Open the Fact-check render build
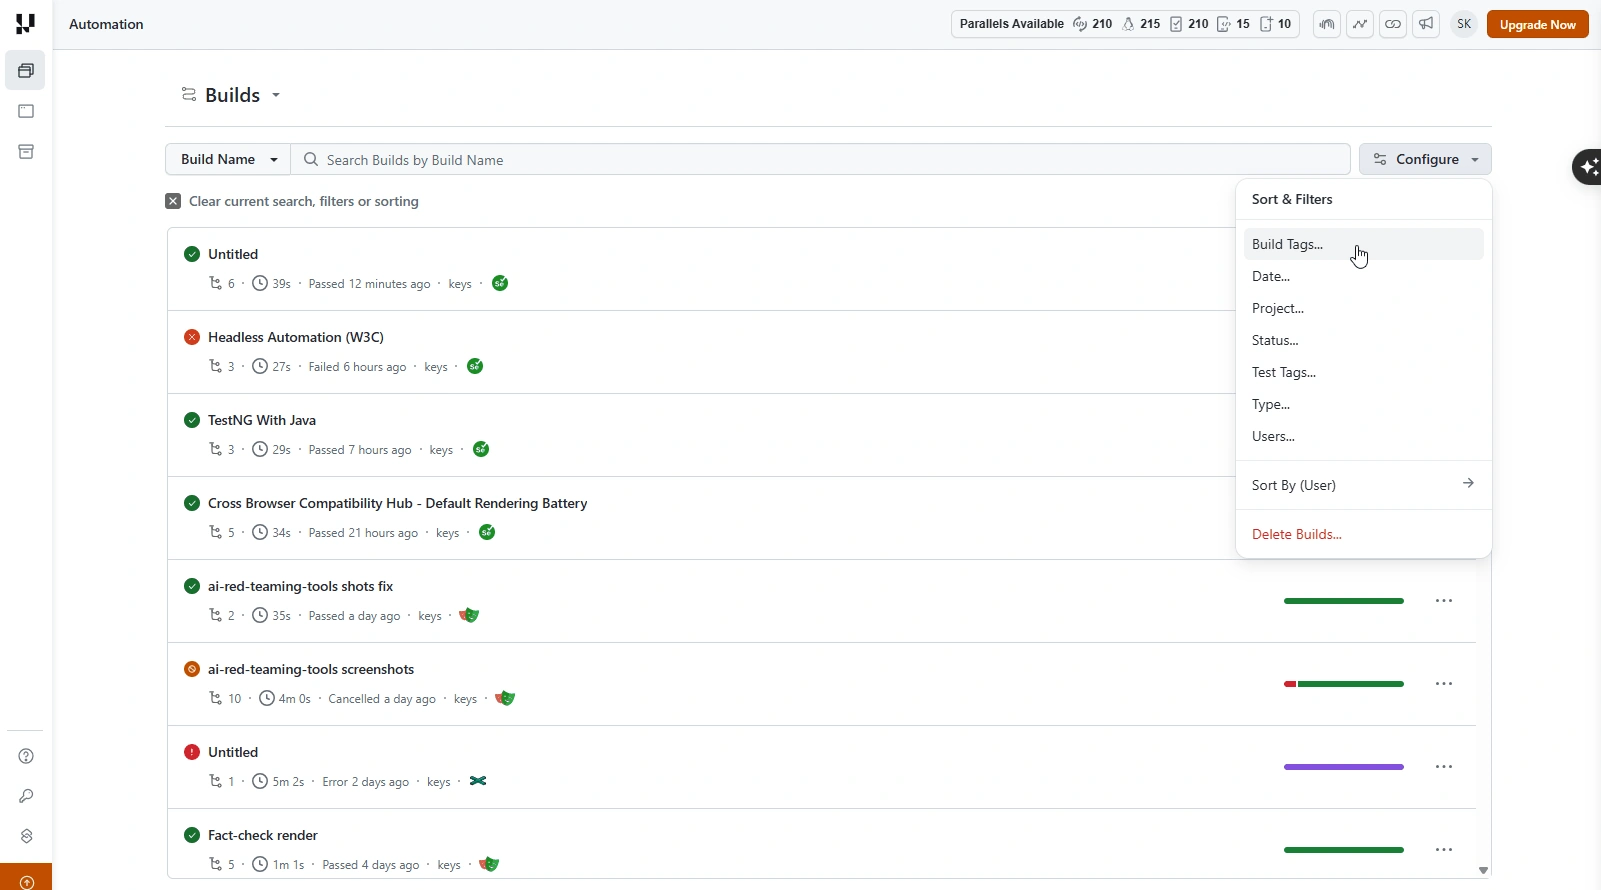 click(x=263, y=835)
